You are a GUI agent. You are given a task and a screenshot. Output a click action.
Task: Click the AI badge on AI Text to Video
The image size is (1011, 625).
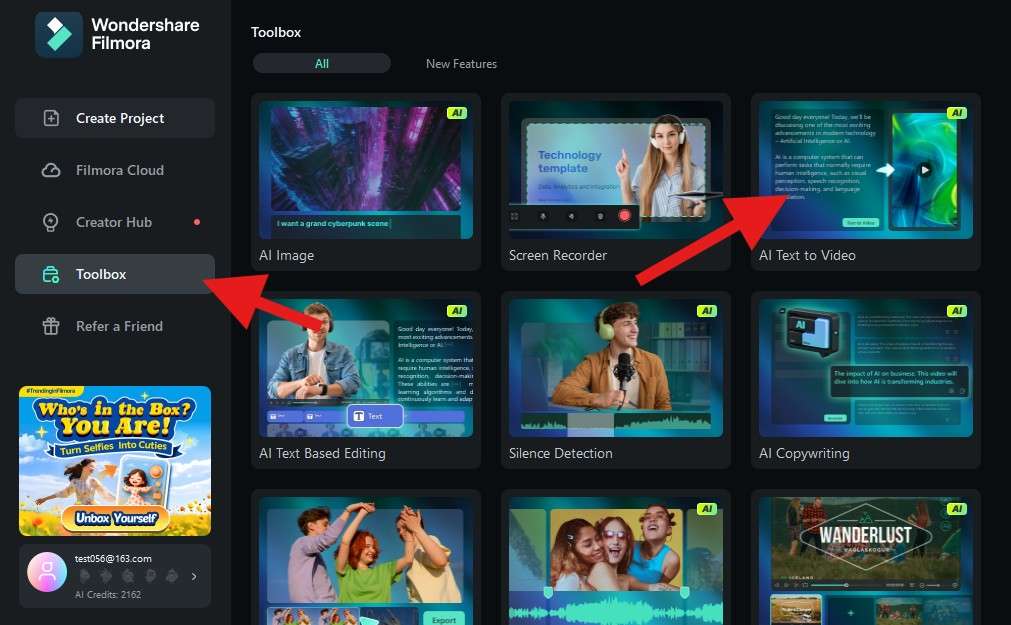(x=957, y=113)
